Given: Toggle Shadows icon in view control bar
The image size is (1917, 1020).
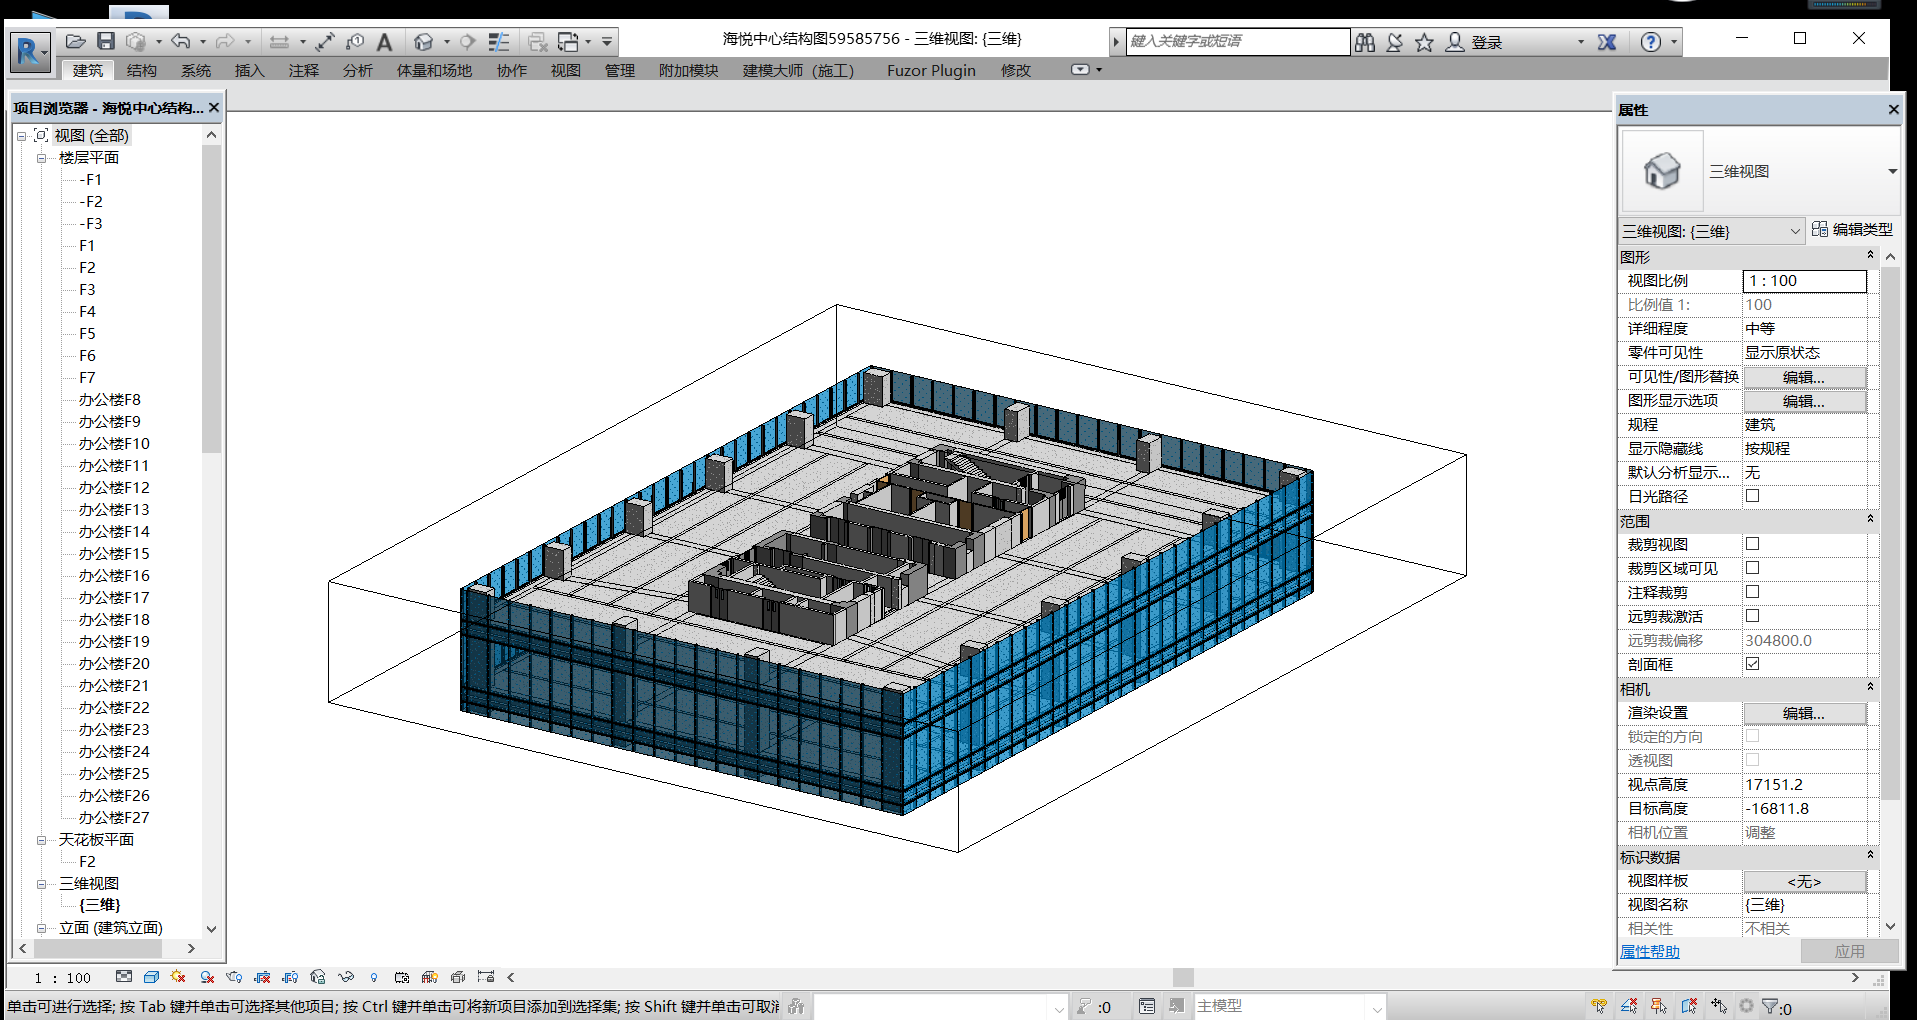Looking at the screenshot, I should 207,977.
